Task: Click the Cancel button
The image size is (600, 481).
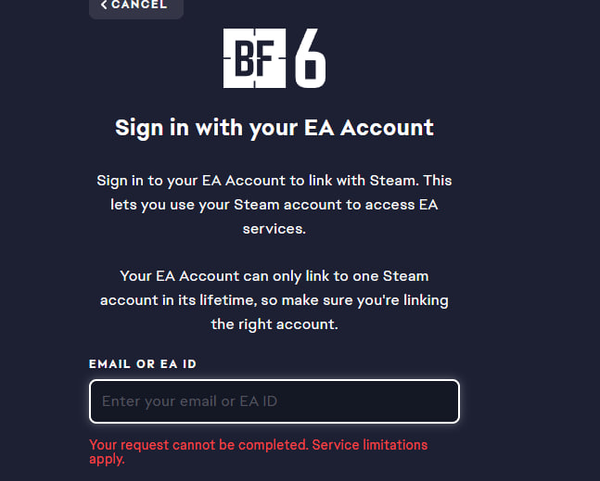Action: 135,6
